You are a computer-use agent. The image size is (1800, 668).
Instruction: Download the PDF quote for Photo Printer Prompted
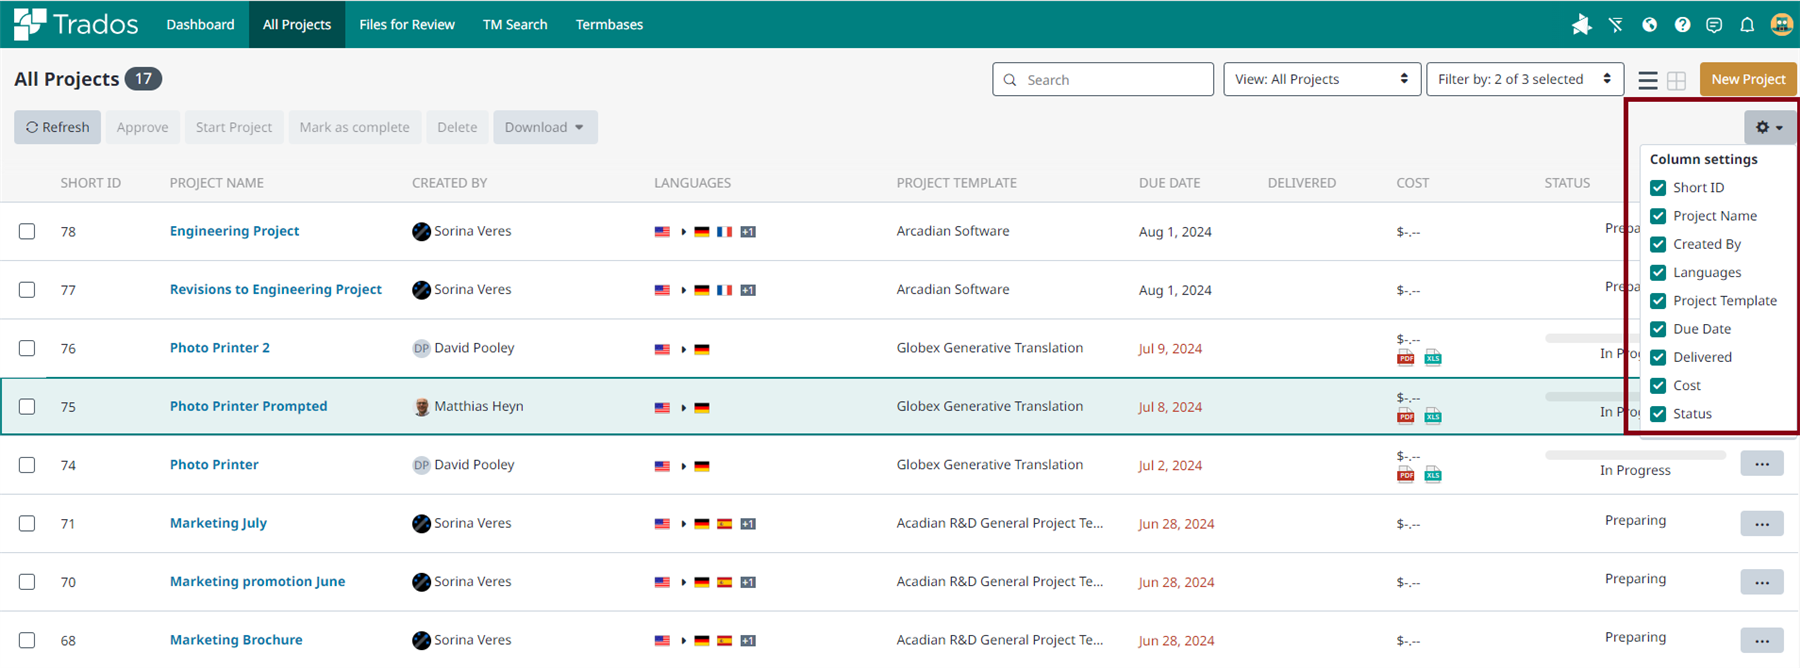tap(1406, 416)
